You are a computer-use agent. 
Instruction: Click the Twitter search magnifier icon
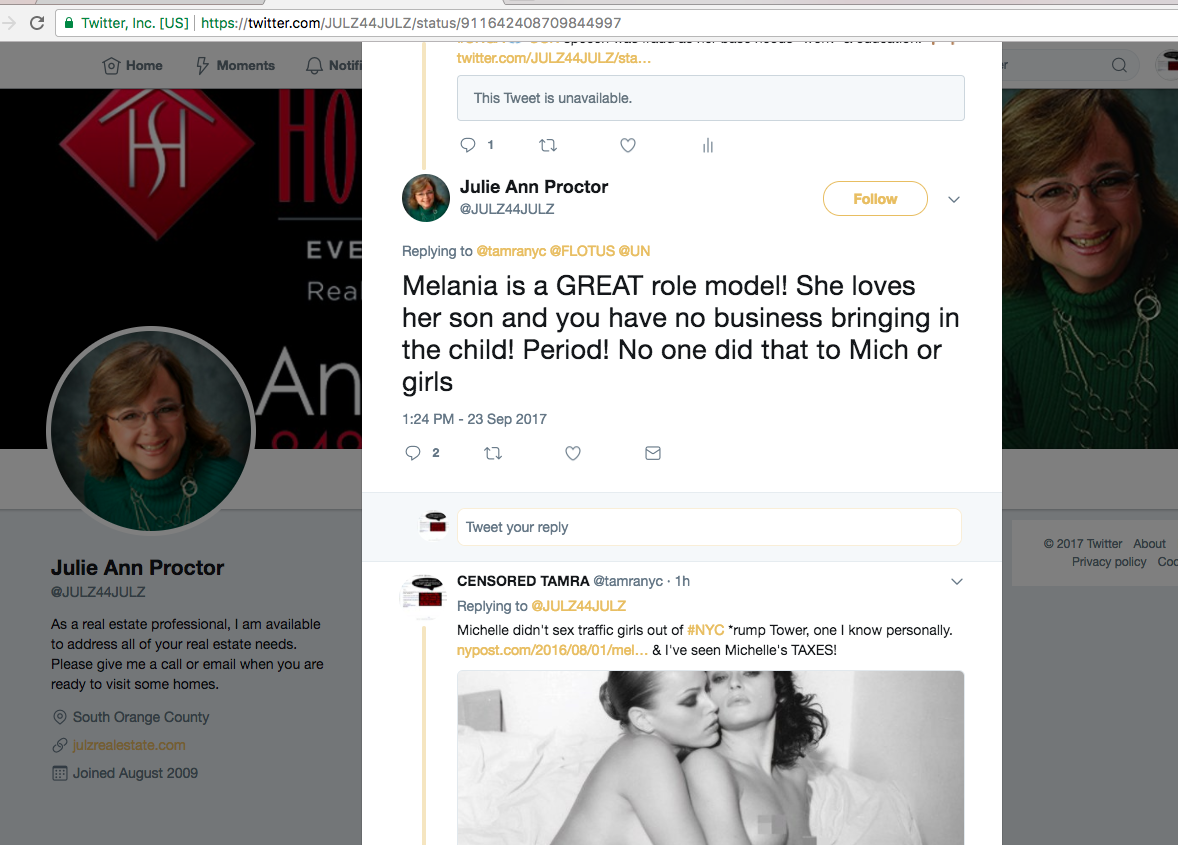[1119, 65]
